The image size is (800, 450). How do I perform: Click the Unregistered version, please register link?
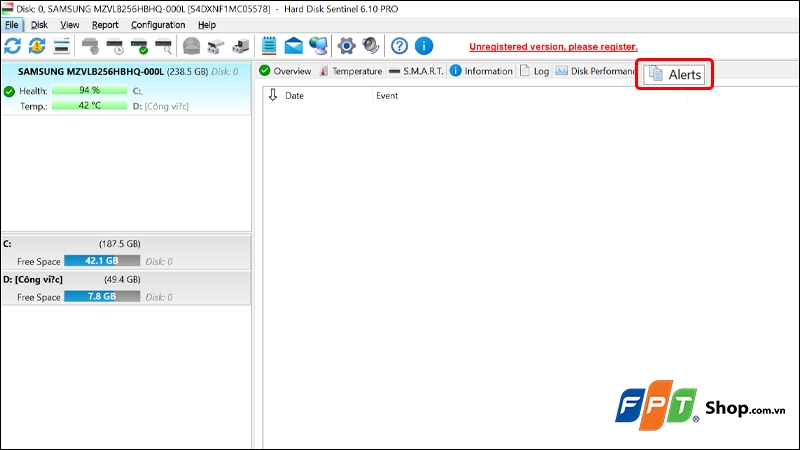tap(553, 46)
